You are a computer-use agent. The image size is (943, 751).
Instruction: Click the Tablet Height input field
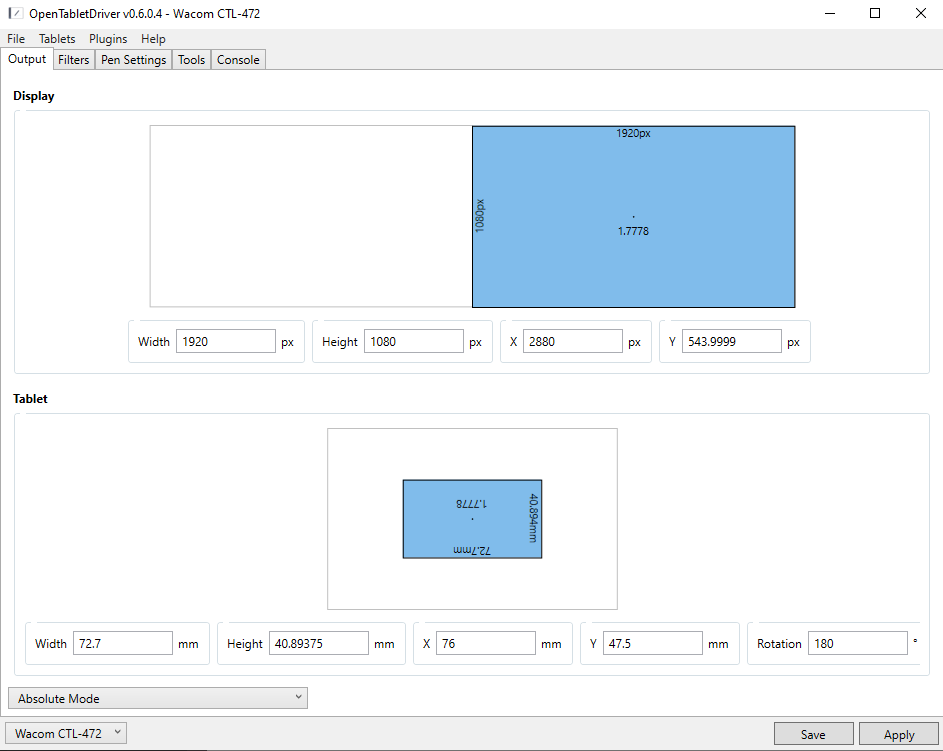pos(319,643)
